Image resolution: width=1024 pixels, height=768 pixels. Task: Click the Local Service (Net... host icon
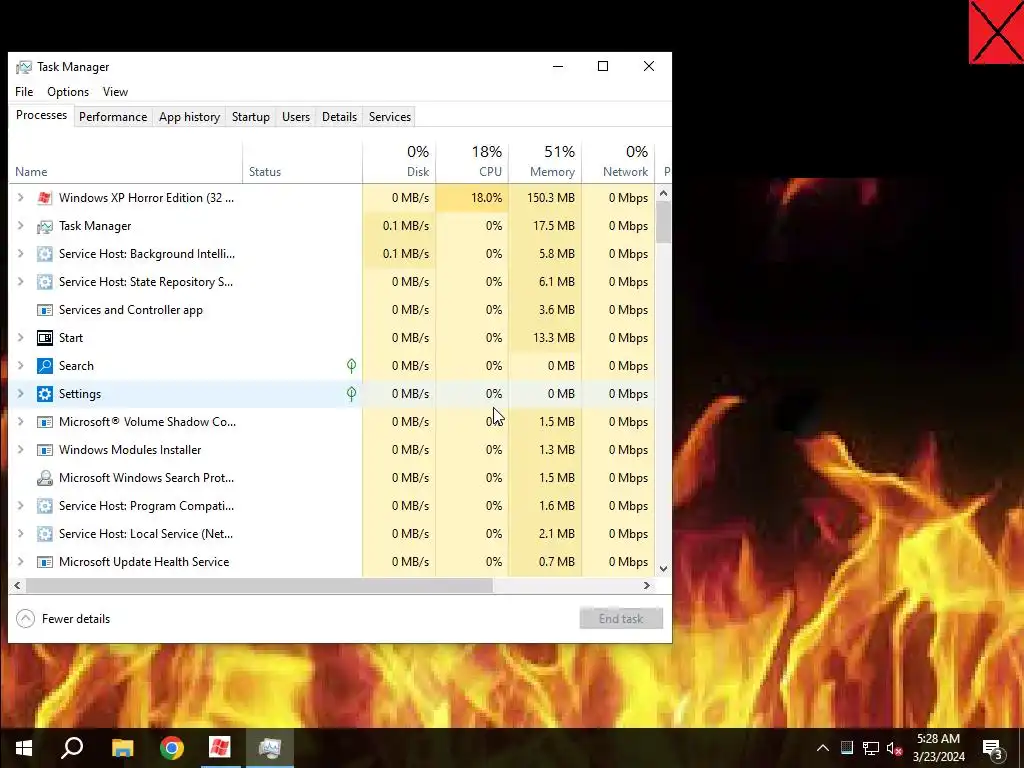(44, 535)
